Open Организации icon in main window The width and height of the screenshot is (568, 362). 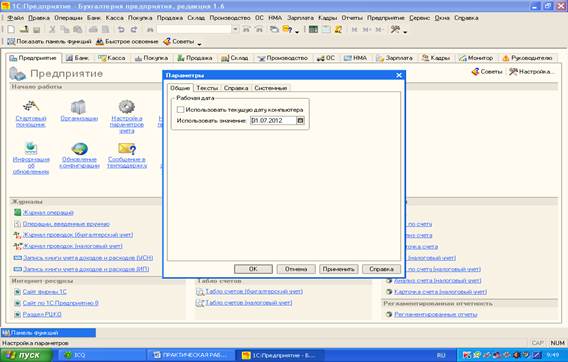(x=79, y=111)
